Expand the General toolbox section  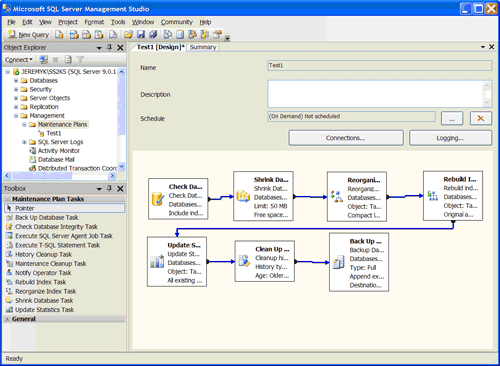click(x=7, y=319)
